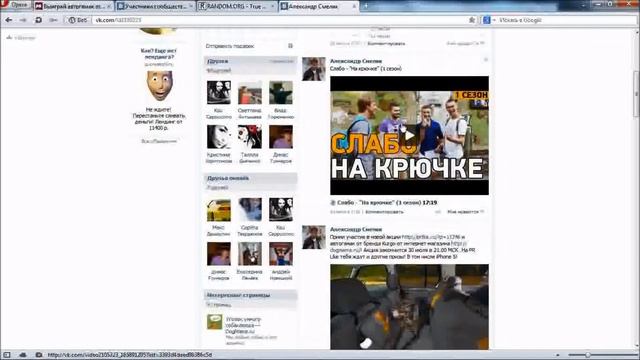Open a new browser tab
640x360 pixels.
tap(366, 6)
